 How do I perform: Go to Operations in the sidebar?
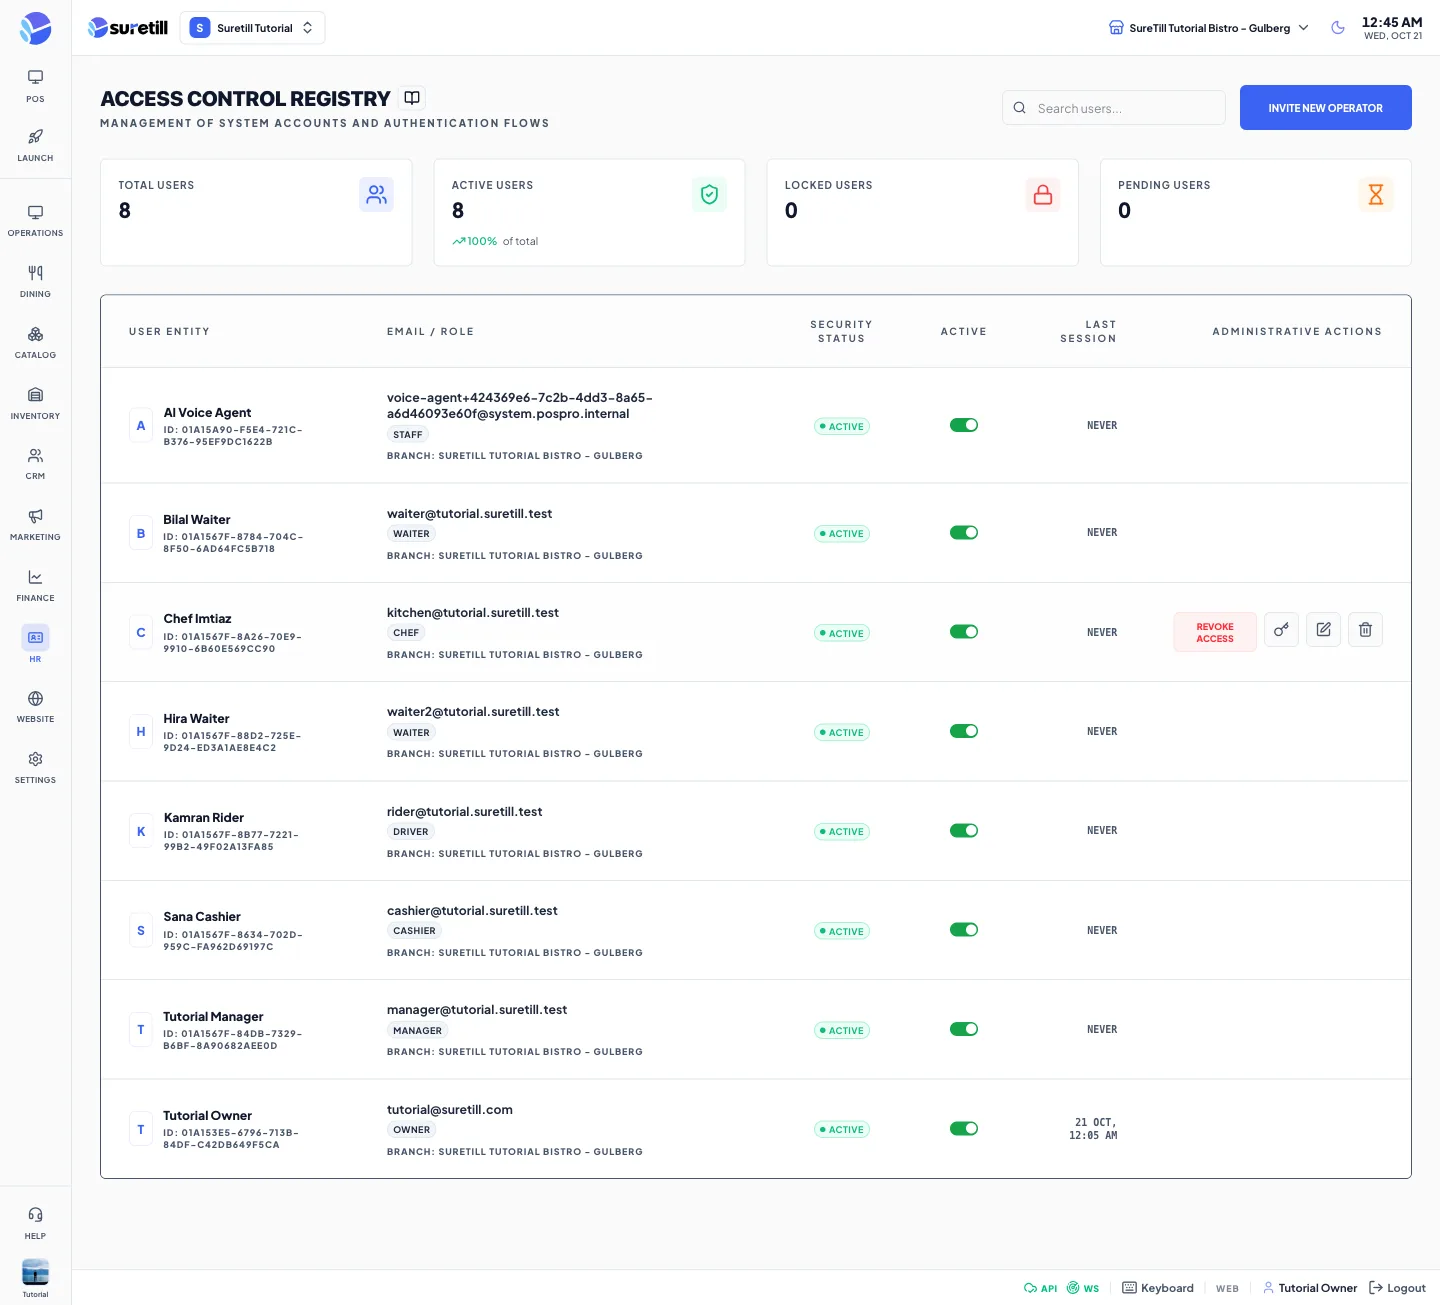(35, 221)
